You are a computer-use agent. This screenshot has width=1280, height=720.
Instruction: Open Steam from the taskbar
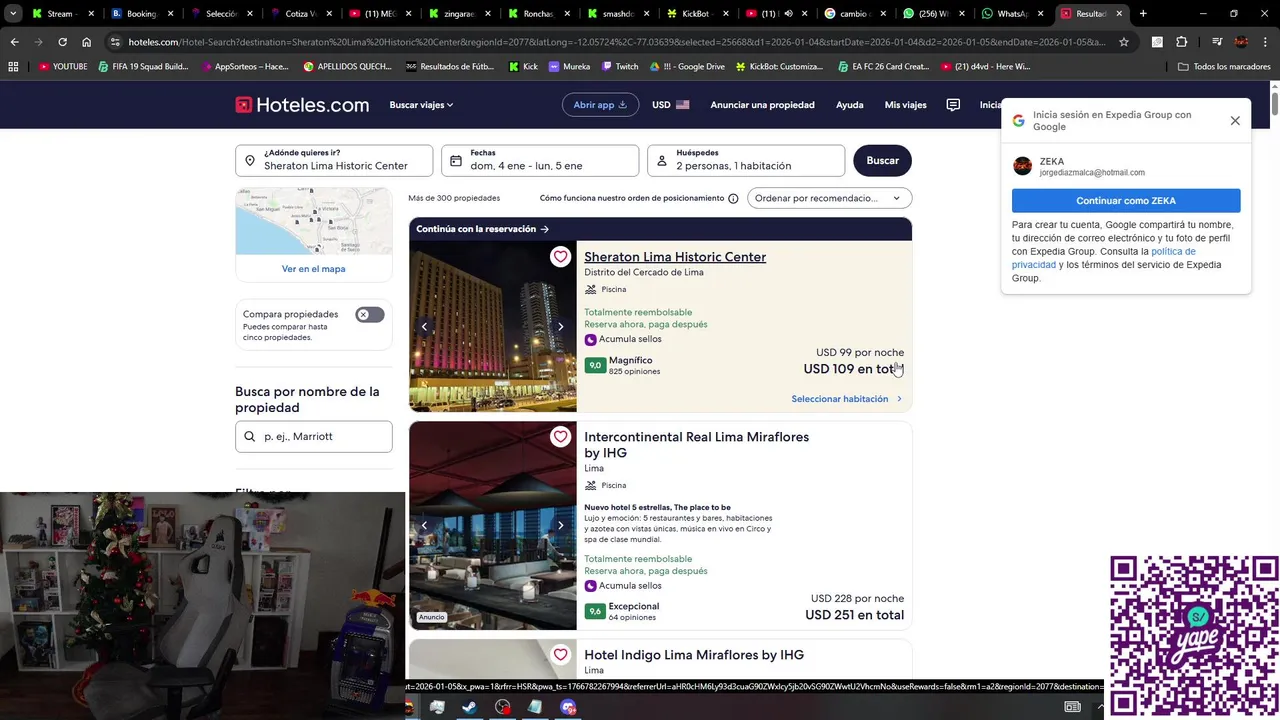click(469, 707)
